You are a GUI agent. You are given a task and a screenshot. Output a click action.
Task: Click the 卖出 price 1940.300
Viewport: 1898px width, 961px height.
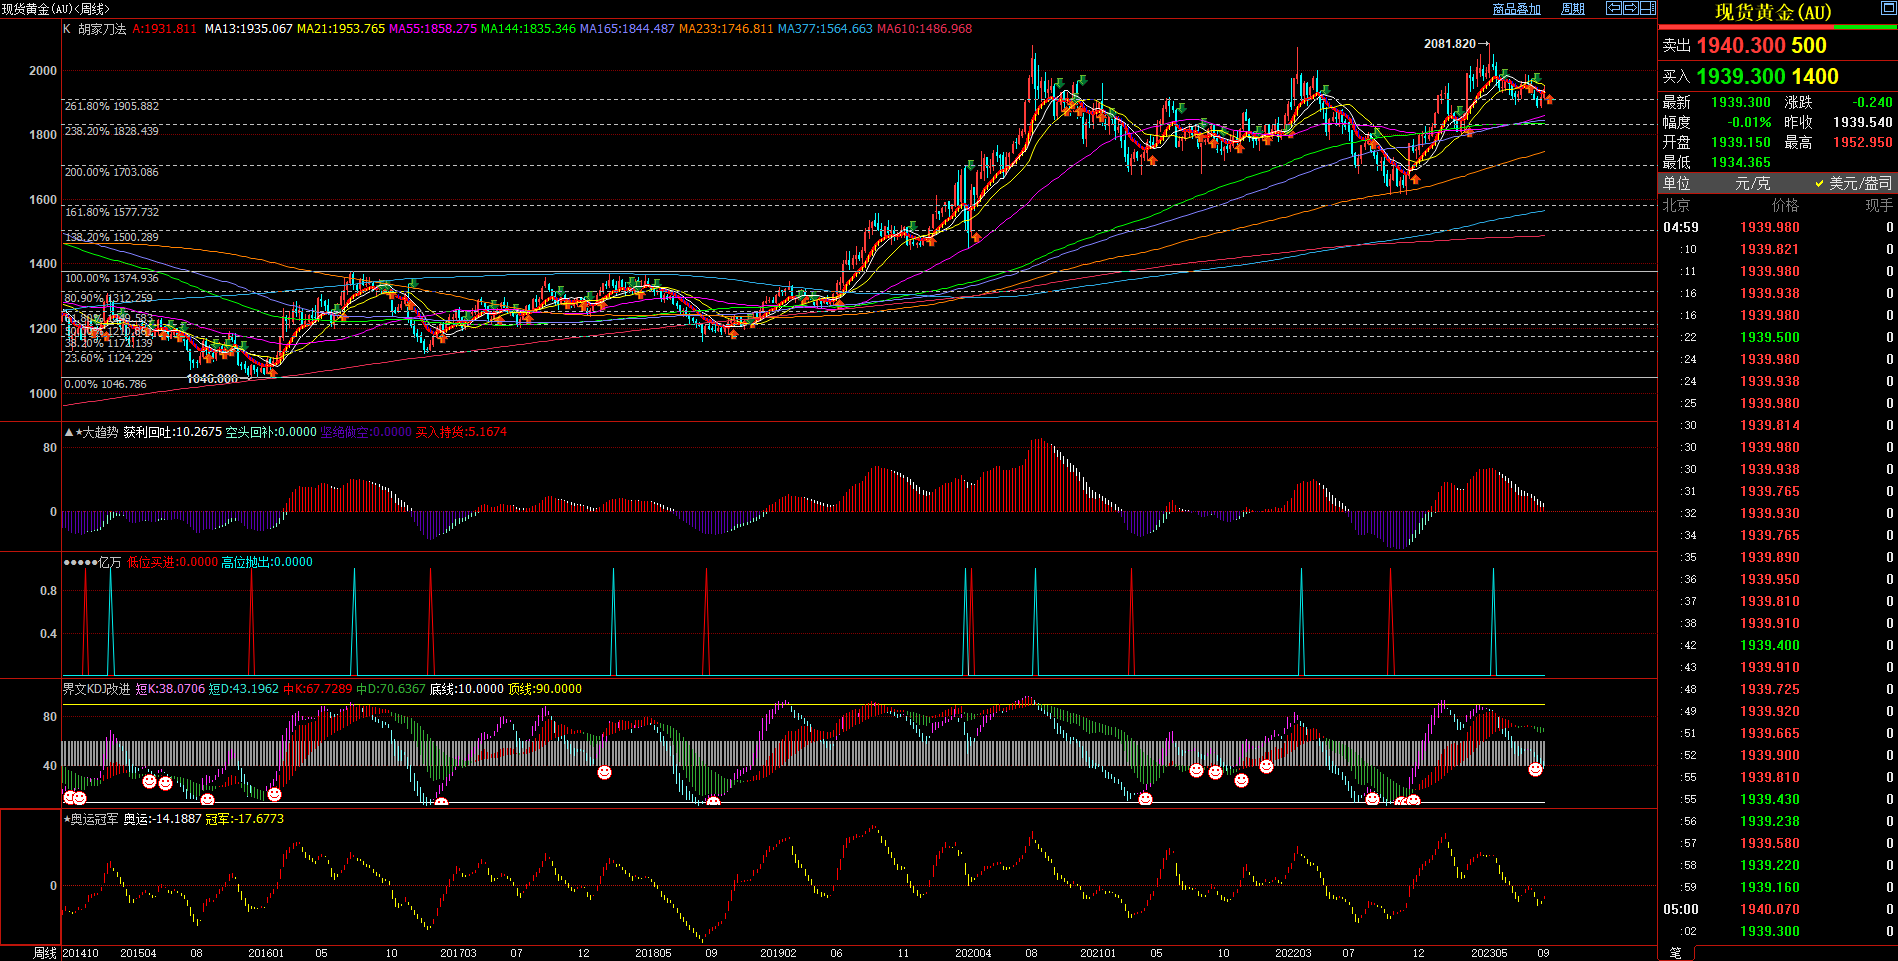(1740, 46)
